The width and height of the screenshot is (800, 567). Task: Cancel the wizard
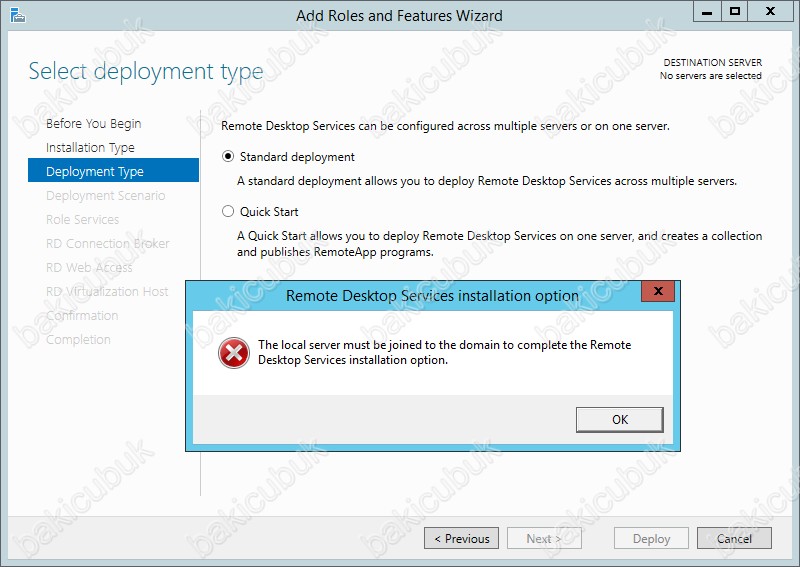[734, 538]
